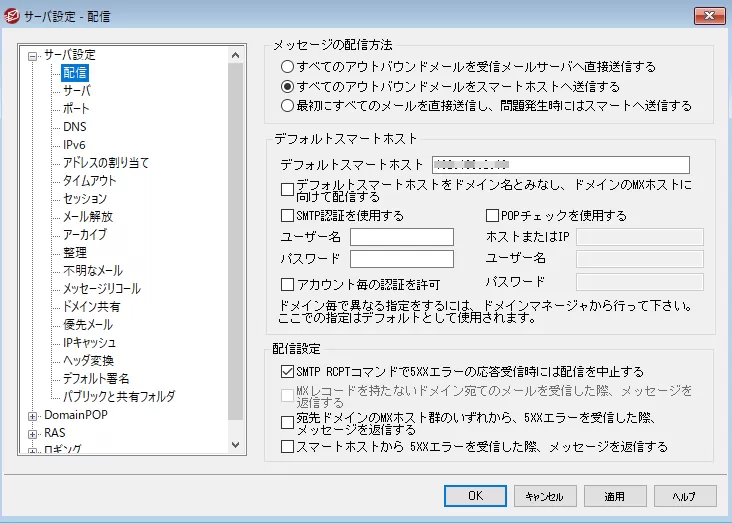
Task: Collapse the サーバ設定 tree node
Action: [x=33, y=55]
